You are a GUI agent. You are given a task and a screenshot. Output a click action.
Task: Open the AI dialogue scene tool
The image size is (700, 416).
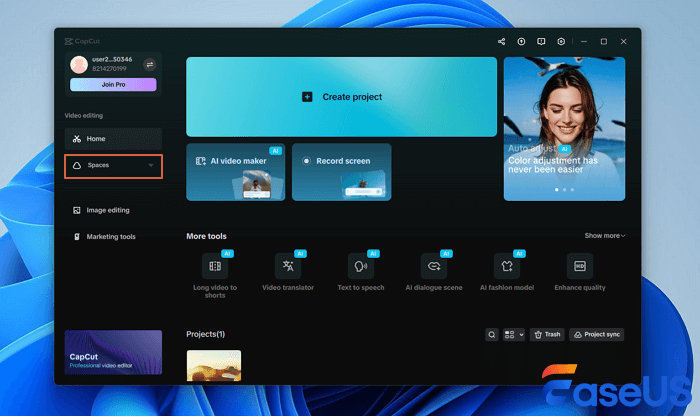click(434, 266)
